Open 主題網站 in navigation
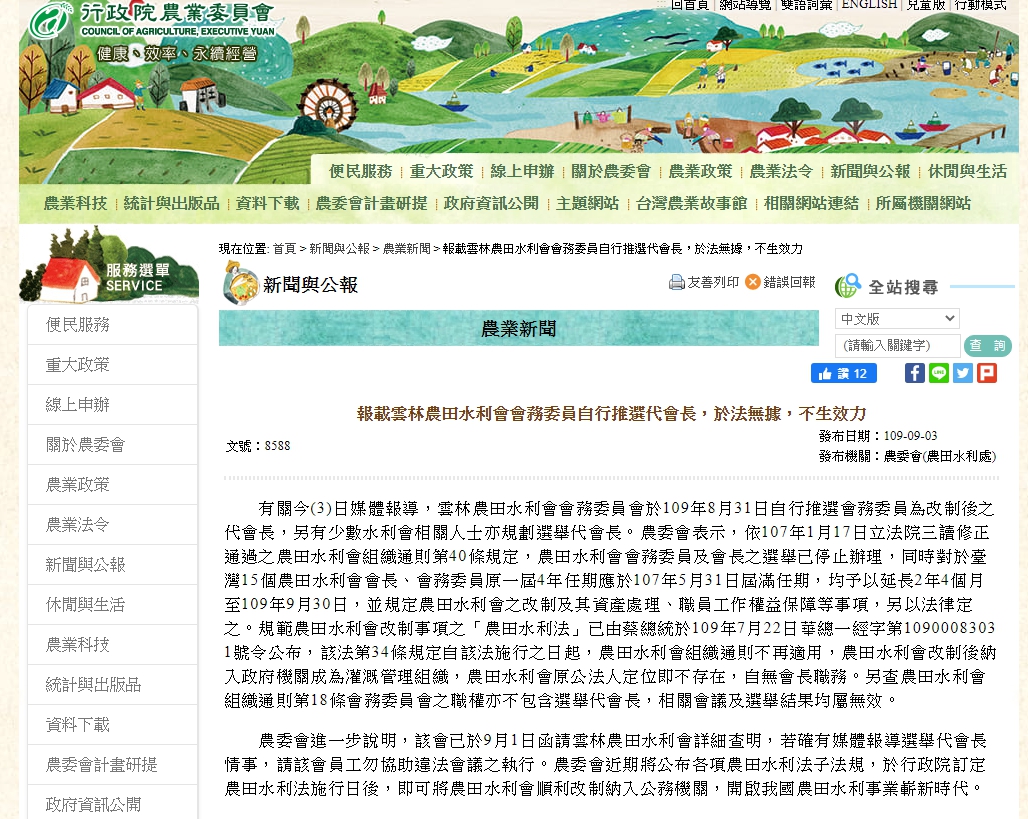Screen dimensions: 1028x819 coord(587,203)
